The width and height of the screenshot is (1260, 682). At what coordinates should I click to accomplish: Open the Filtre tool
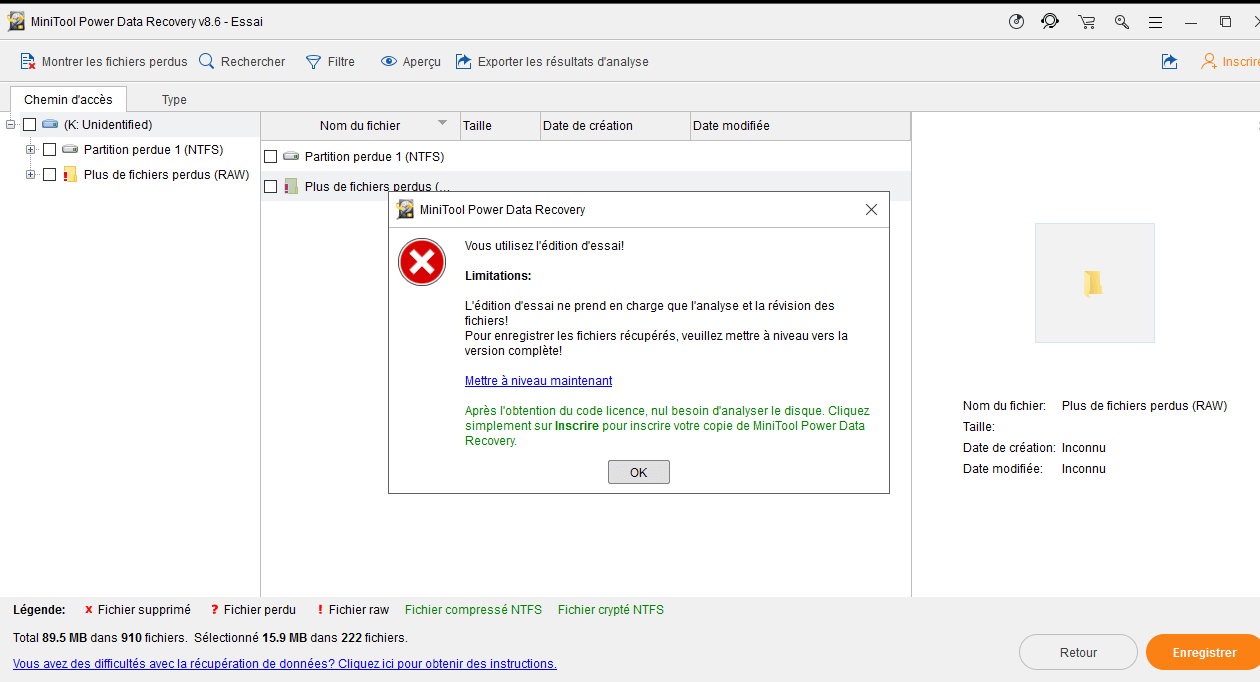(x=330, y=61)
